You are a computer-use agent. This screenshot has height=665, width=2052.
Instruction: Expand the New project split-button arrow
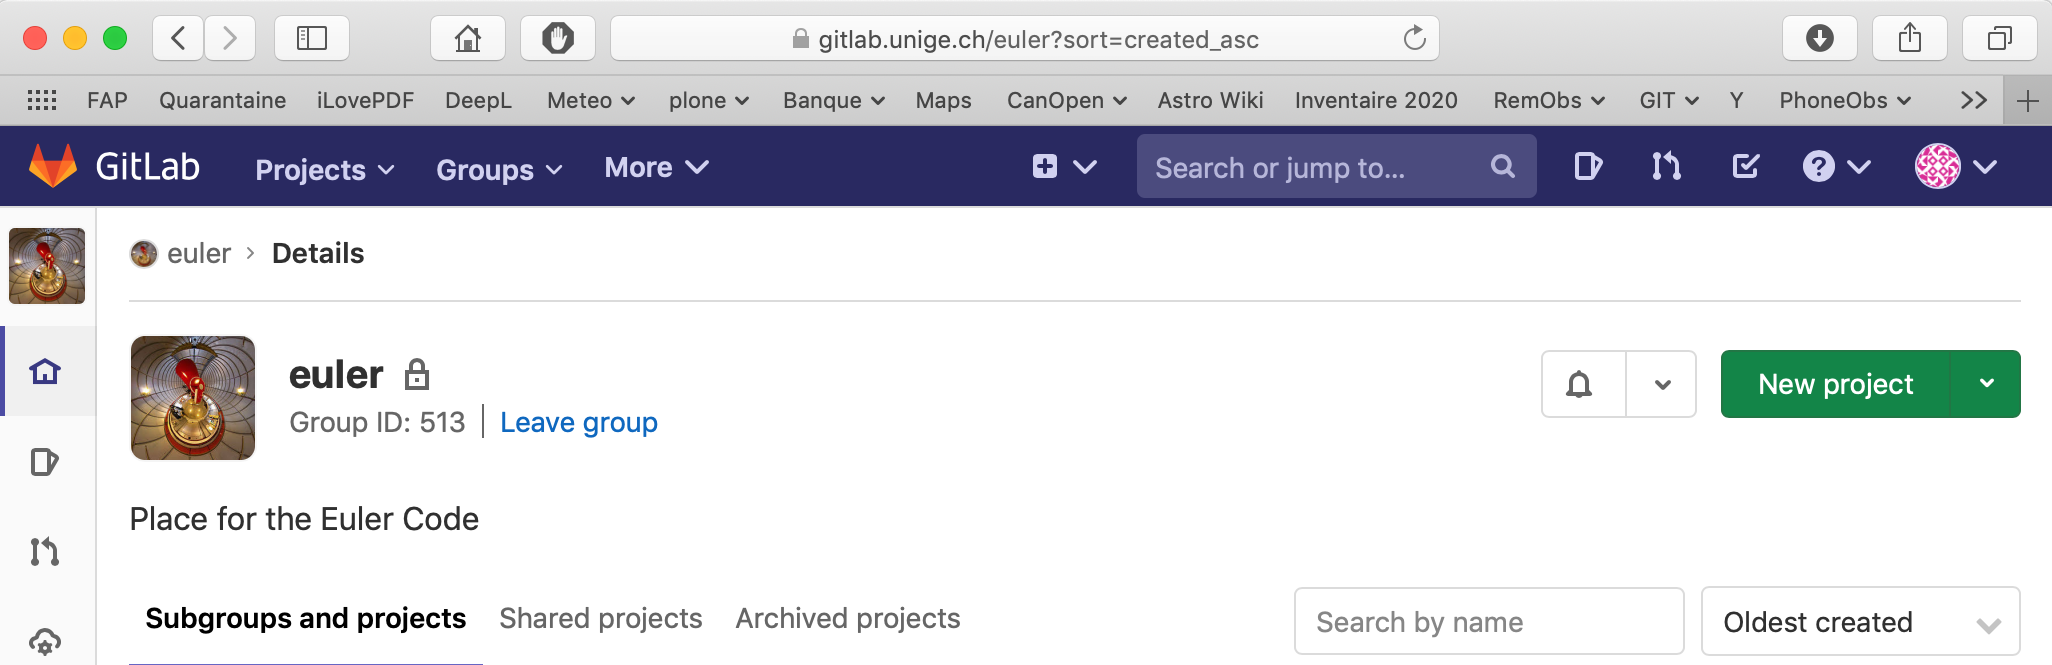[x=1987, y=383]
